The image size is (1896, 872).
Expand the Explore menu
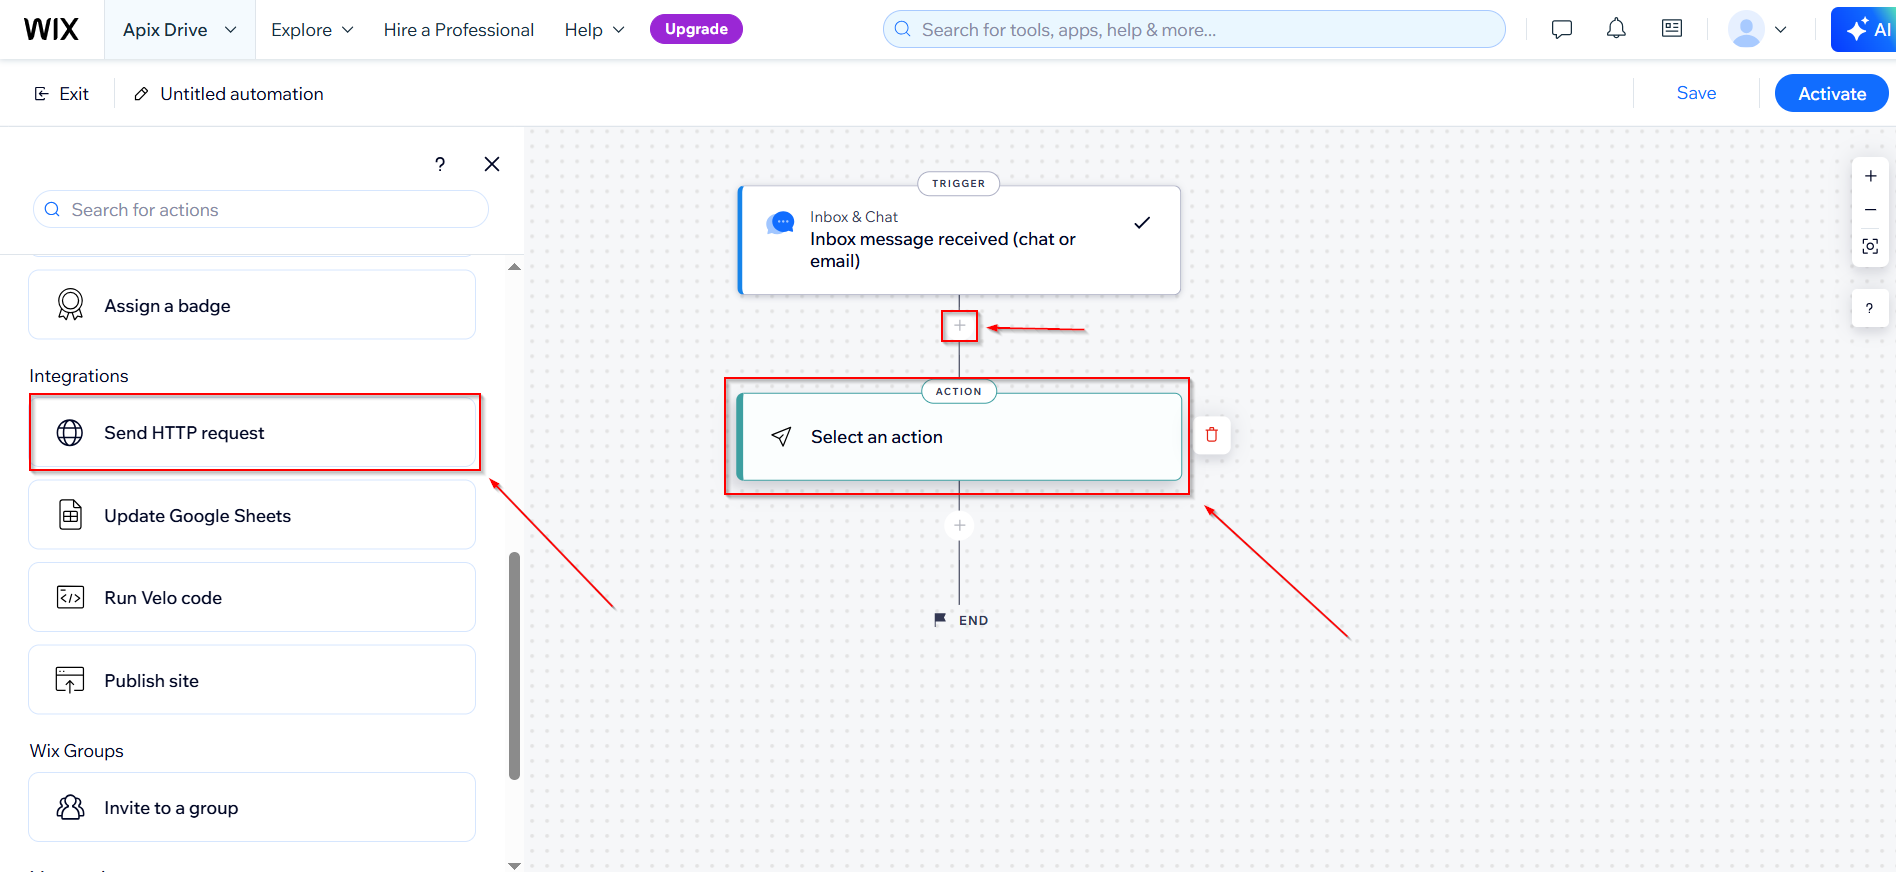[x=312, y=30]
